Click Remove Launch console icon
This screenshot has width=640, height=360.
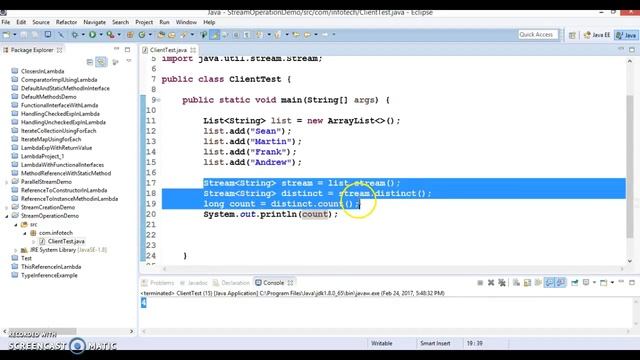(x=491, y=282)
